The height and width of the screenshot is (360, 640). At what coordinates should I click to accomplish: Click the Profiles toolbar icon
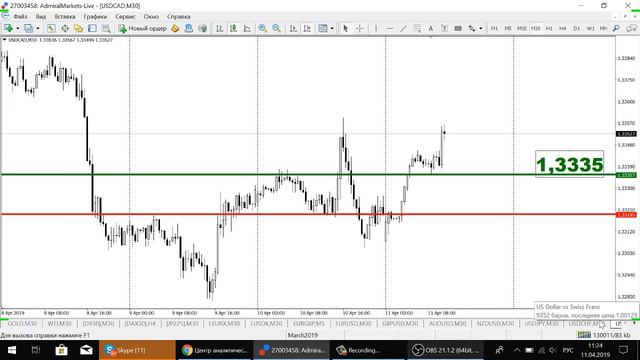click(x=28, y=28)
